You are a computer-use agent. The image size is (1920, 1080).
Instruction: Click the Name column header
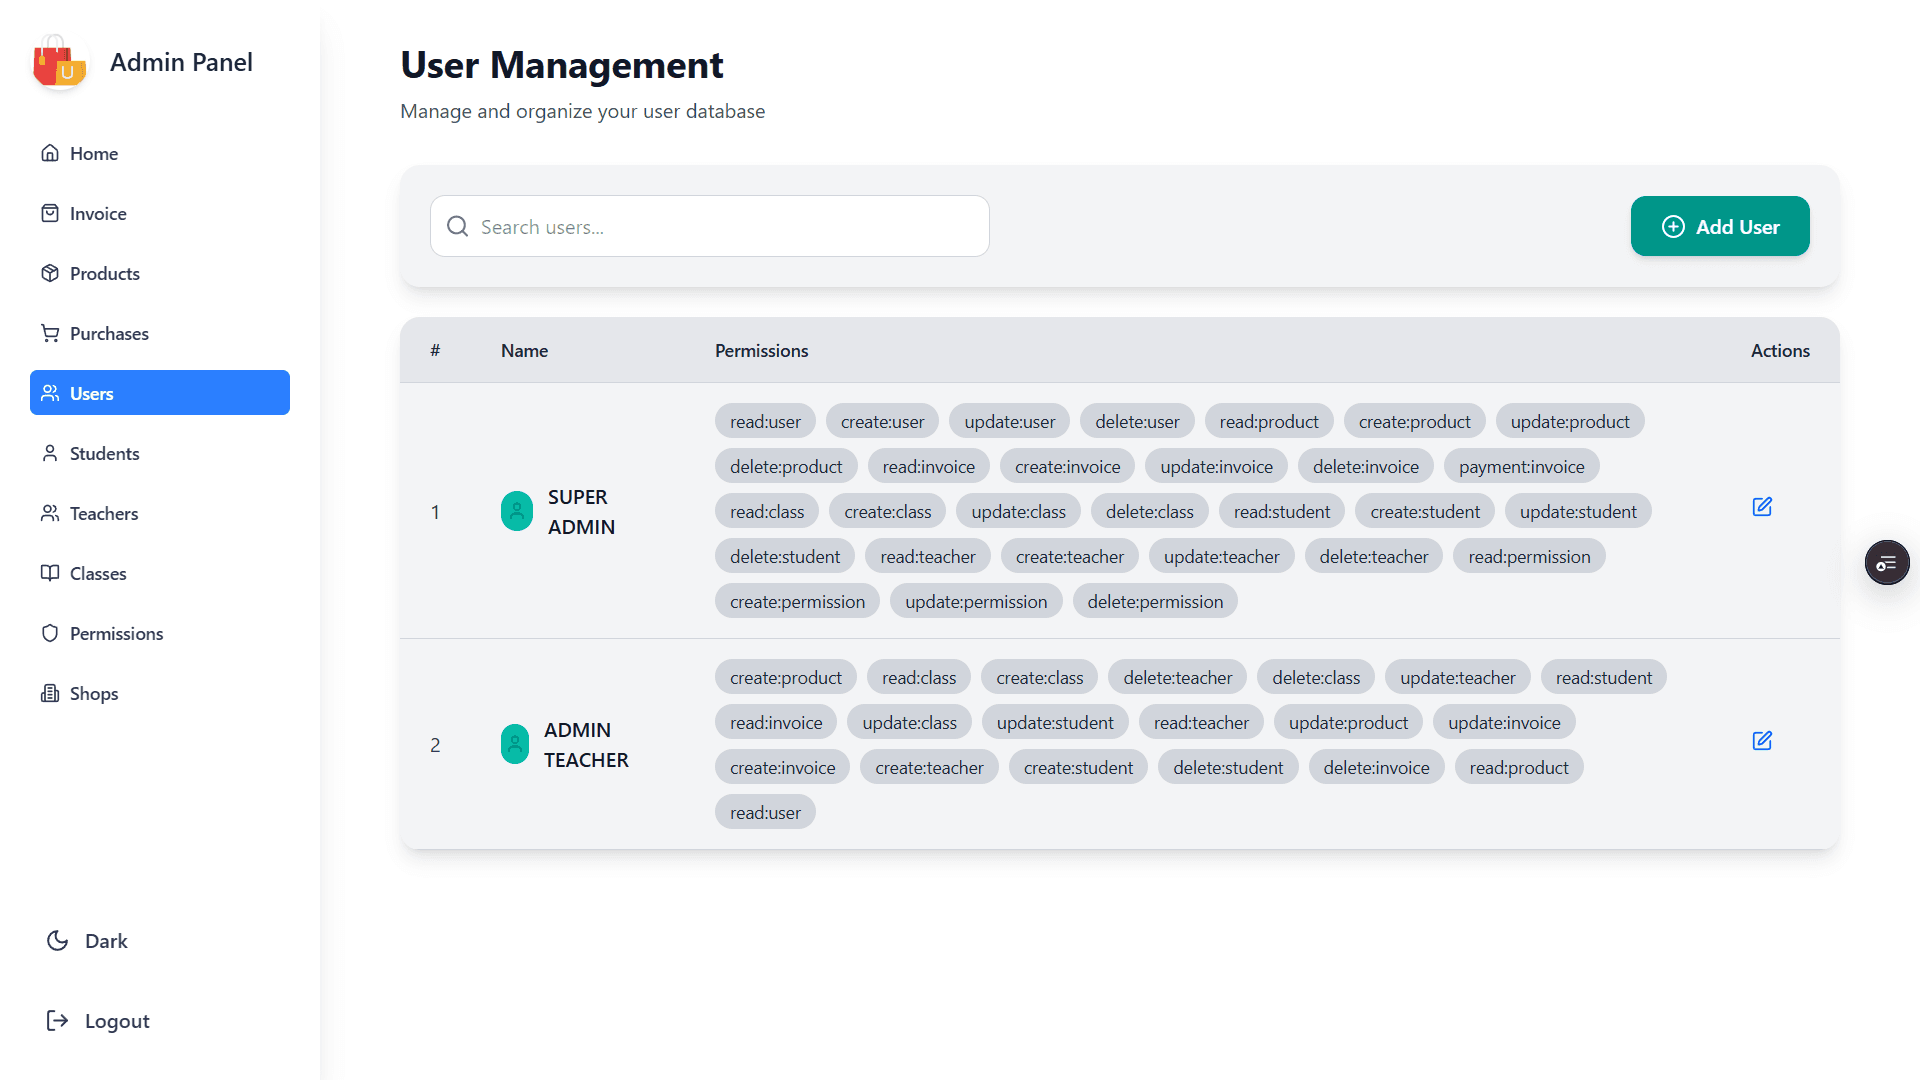coord(524,350)
